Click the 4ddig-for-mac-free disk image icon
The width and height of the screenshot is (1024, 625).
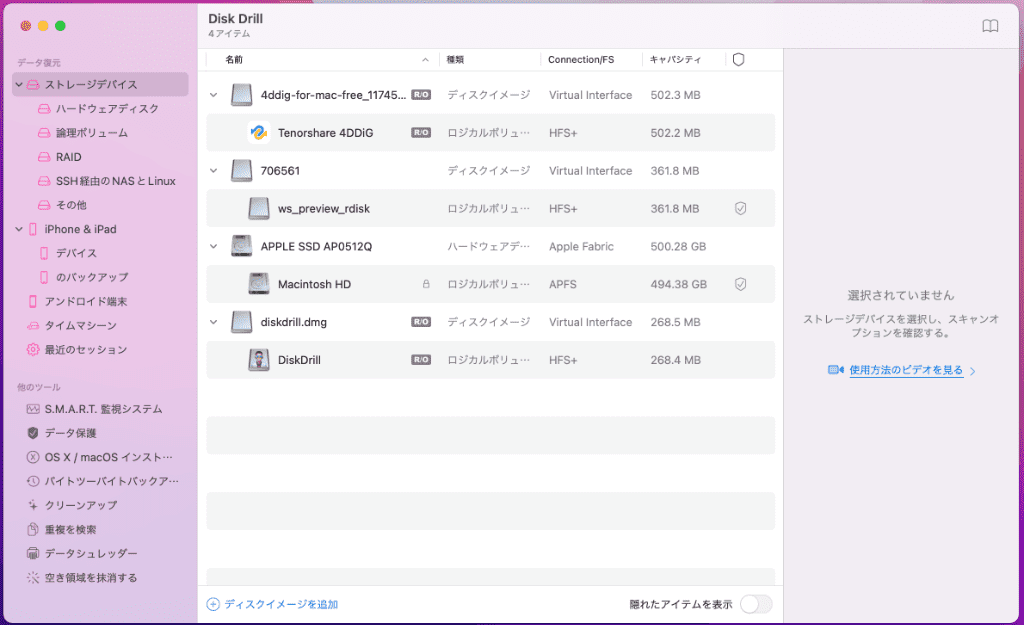tap(242, 95)
